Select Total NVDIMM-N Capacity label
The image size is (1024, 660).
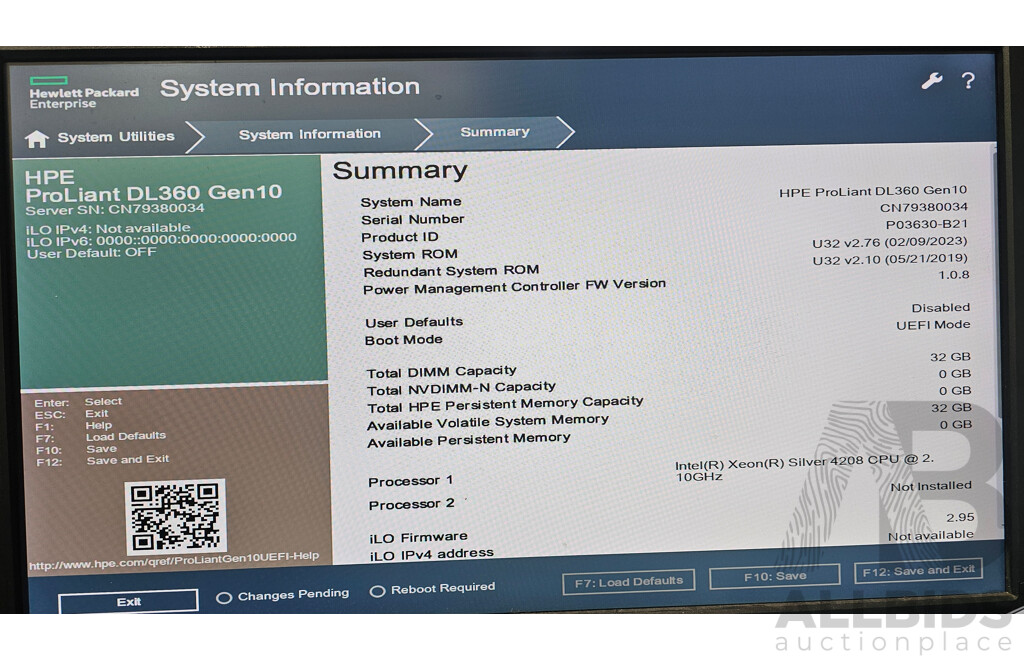461,388
